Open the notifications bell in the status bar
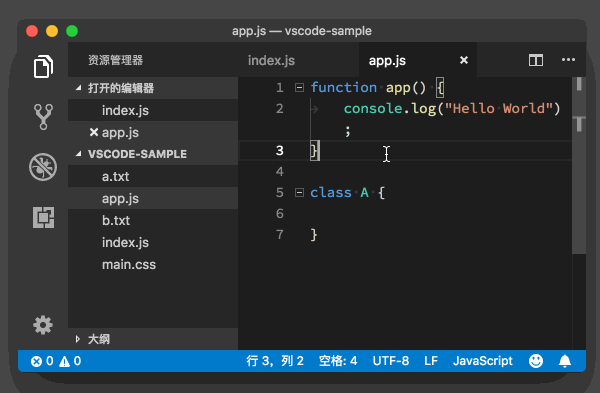600x393 pixels. point(565,361)
